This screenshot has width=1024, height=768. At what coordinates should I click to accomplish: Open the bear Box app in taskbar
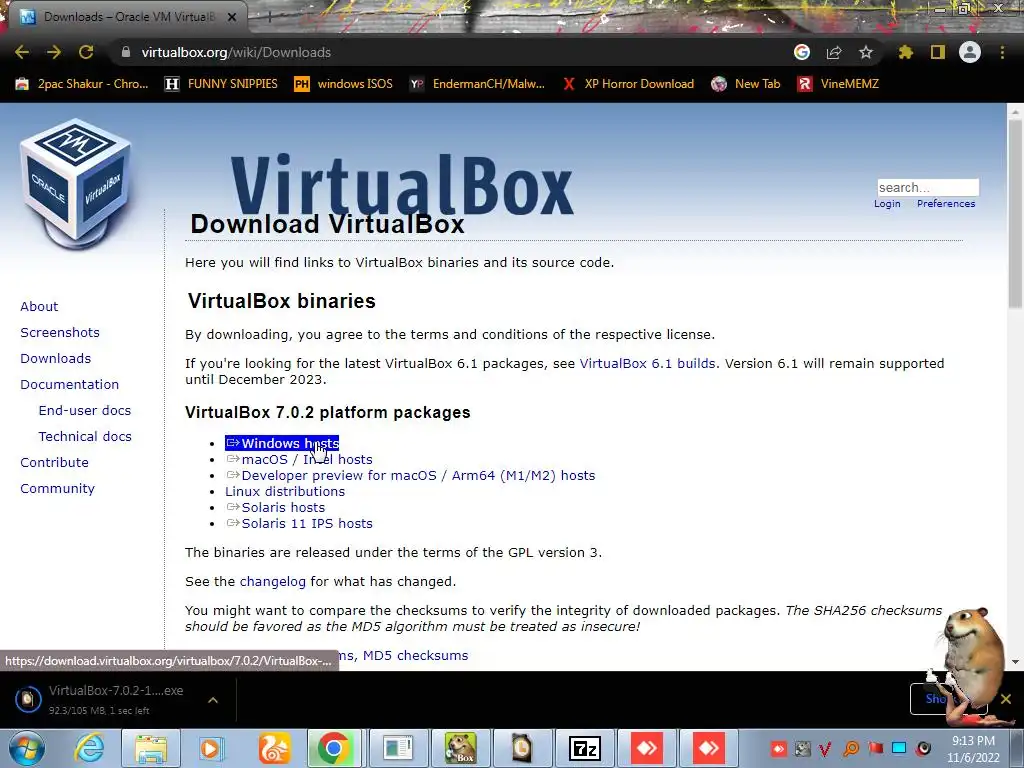(460, 748)
